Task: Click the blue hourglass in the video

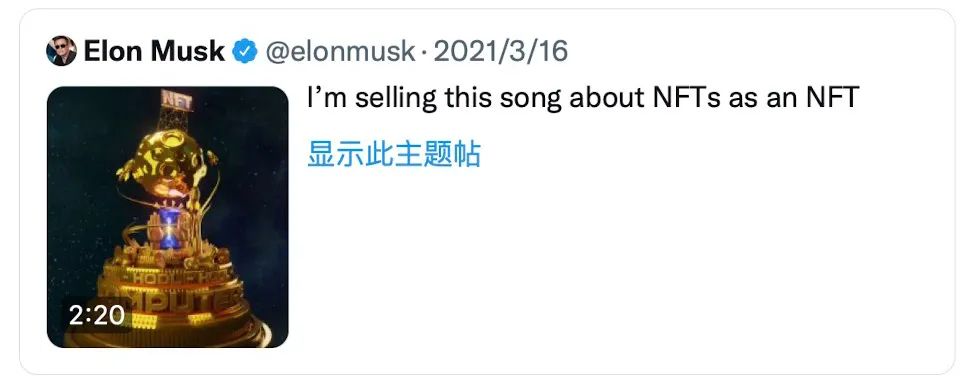Action: [x=170, y=229]
